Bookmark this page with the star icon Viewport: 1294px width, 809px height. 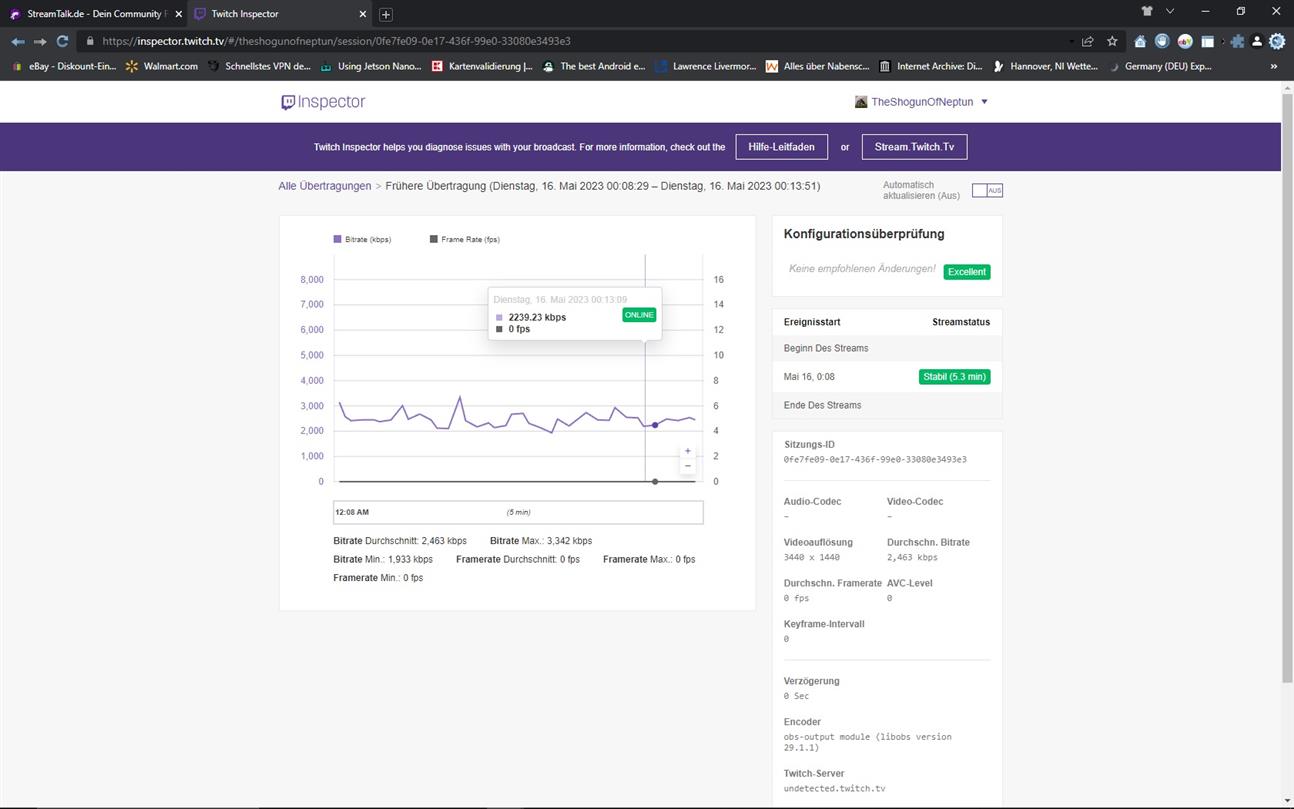(x=1112, y=41)
